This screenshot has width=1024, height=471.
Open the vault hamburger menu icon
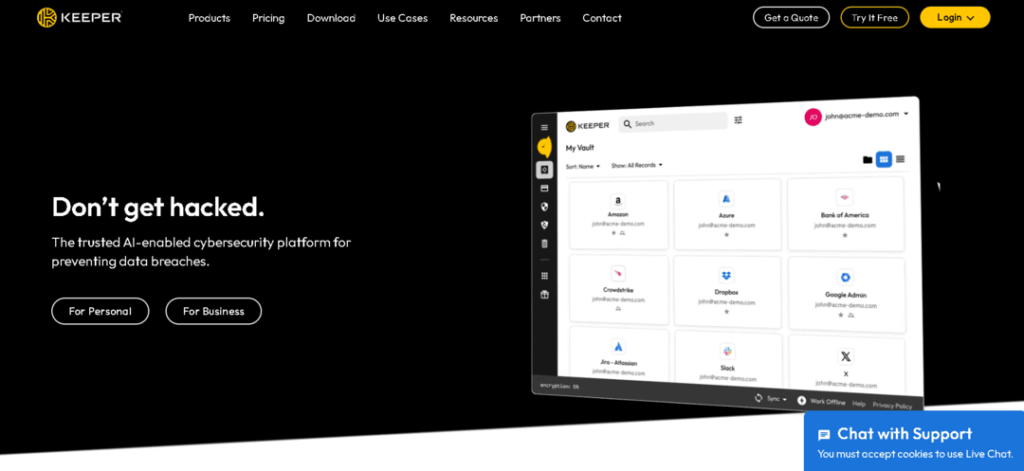click(545, 127)
